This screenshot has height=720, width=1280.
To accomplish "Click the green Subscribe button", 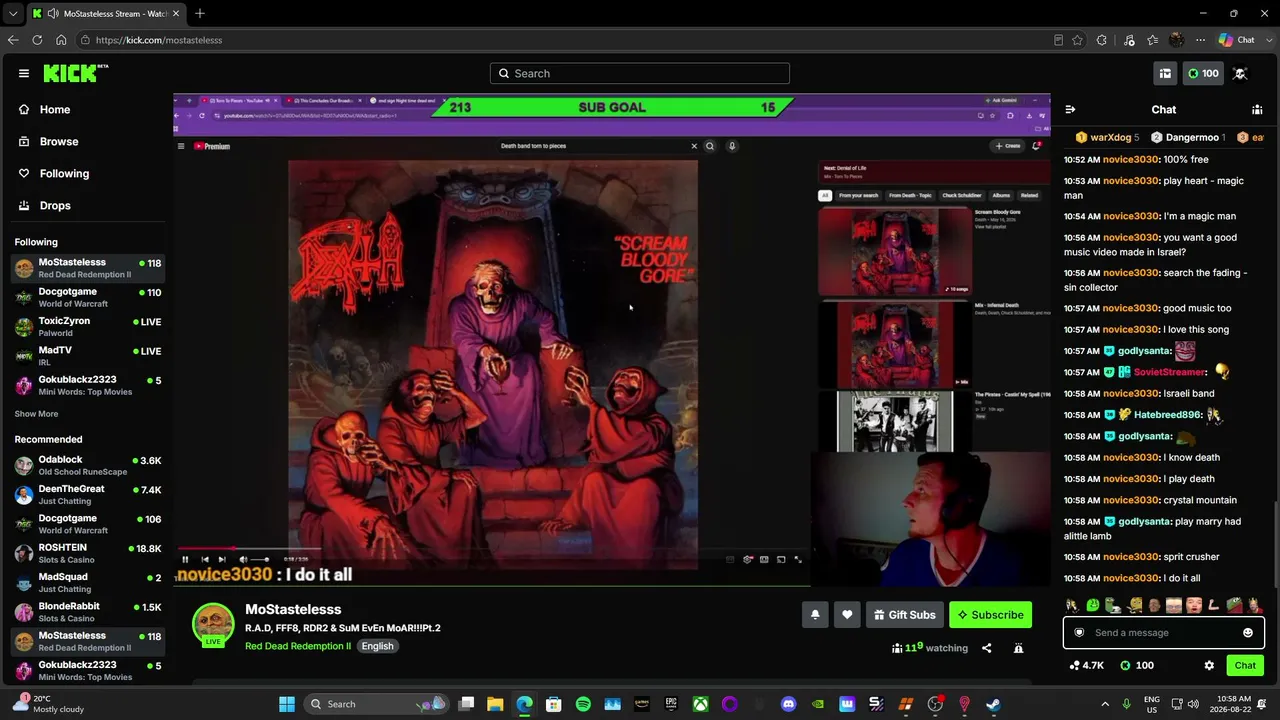I will [990, 615].
